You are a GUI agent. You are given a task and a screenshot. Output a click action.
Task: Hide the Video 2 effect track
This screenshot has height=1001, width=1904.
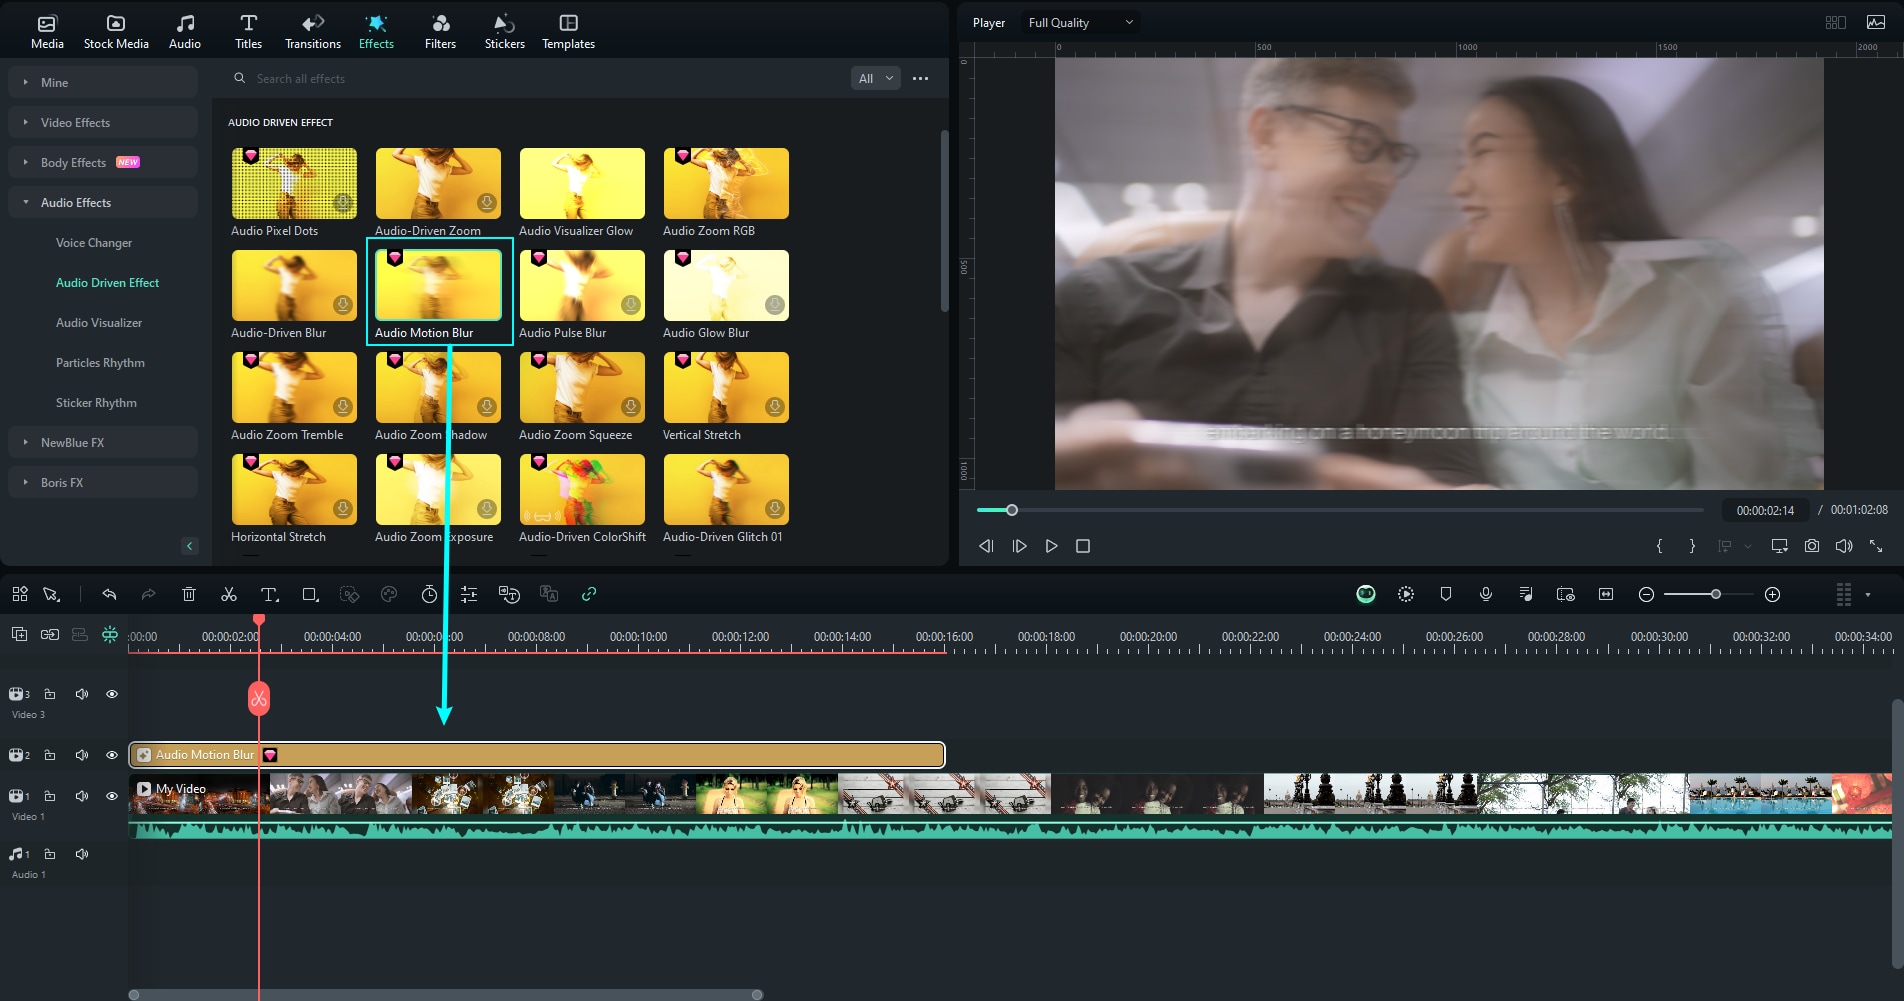(x=112, y=755)
